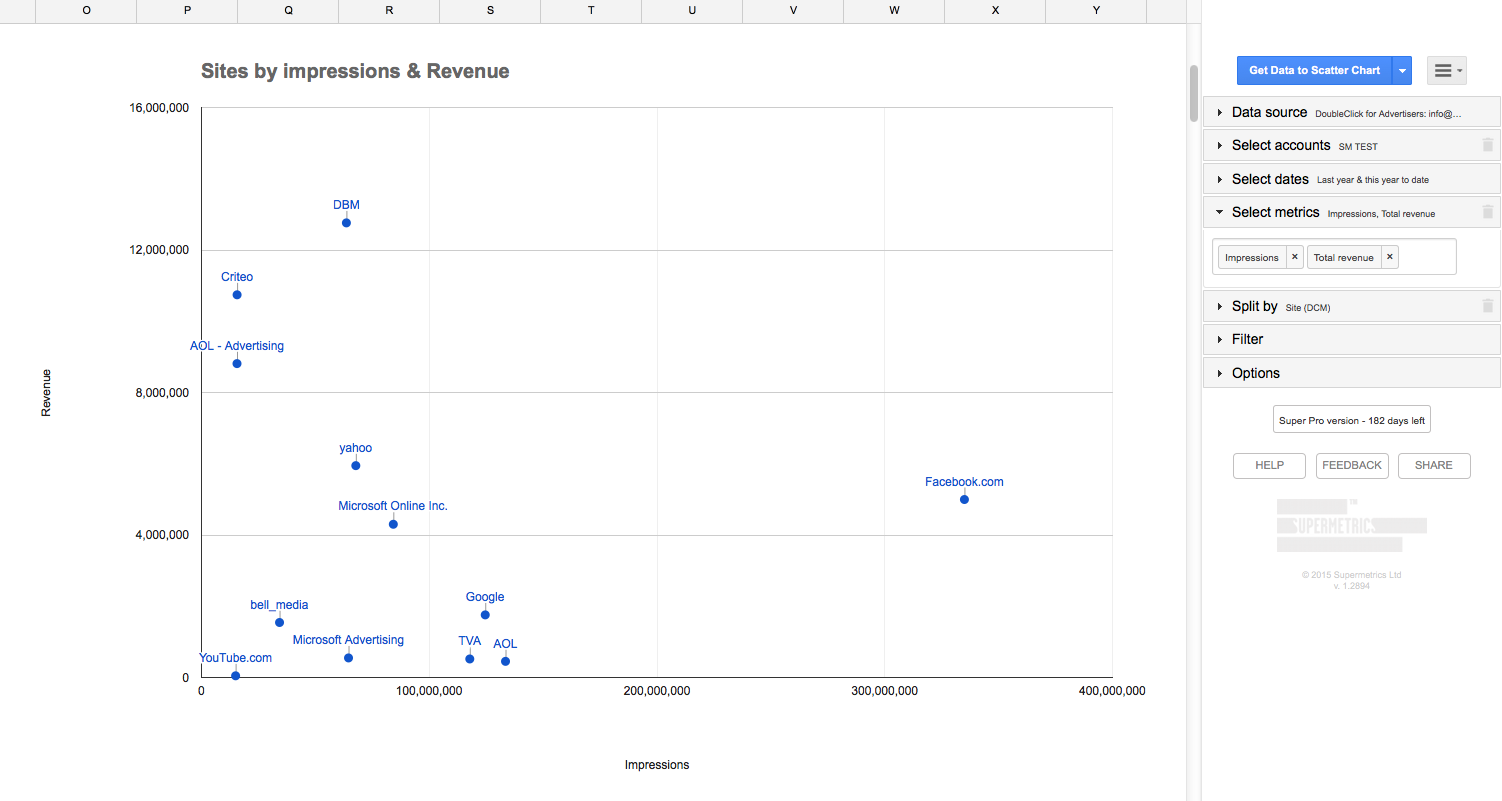Click the Revenue y-axis title
This screenshot has width=1502, height=801.
(x=46, y=393)
